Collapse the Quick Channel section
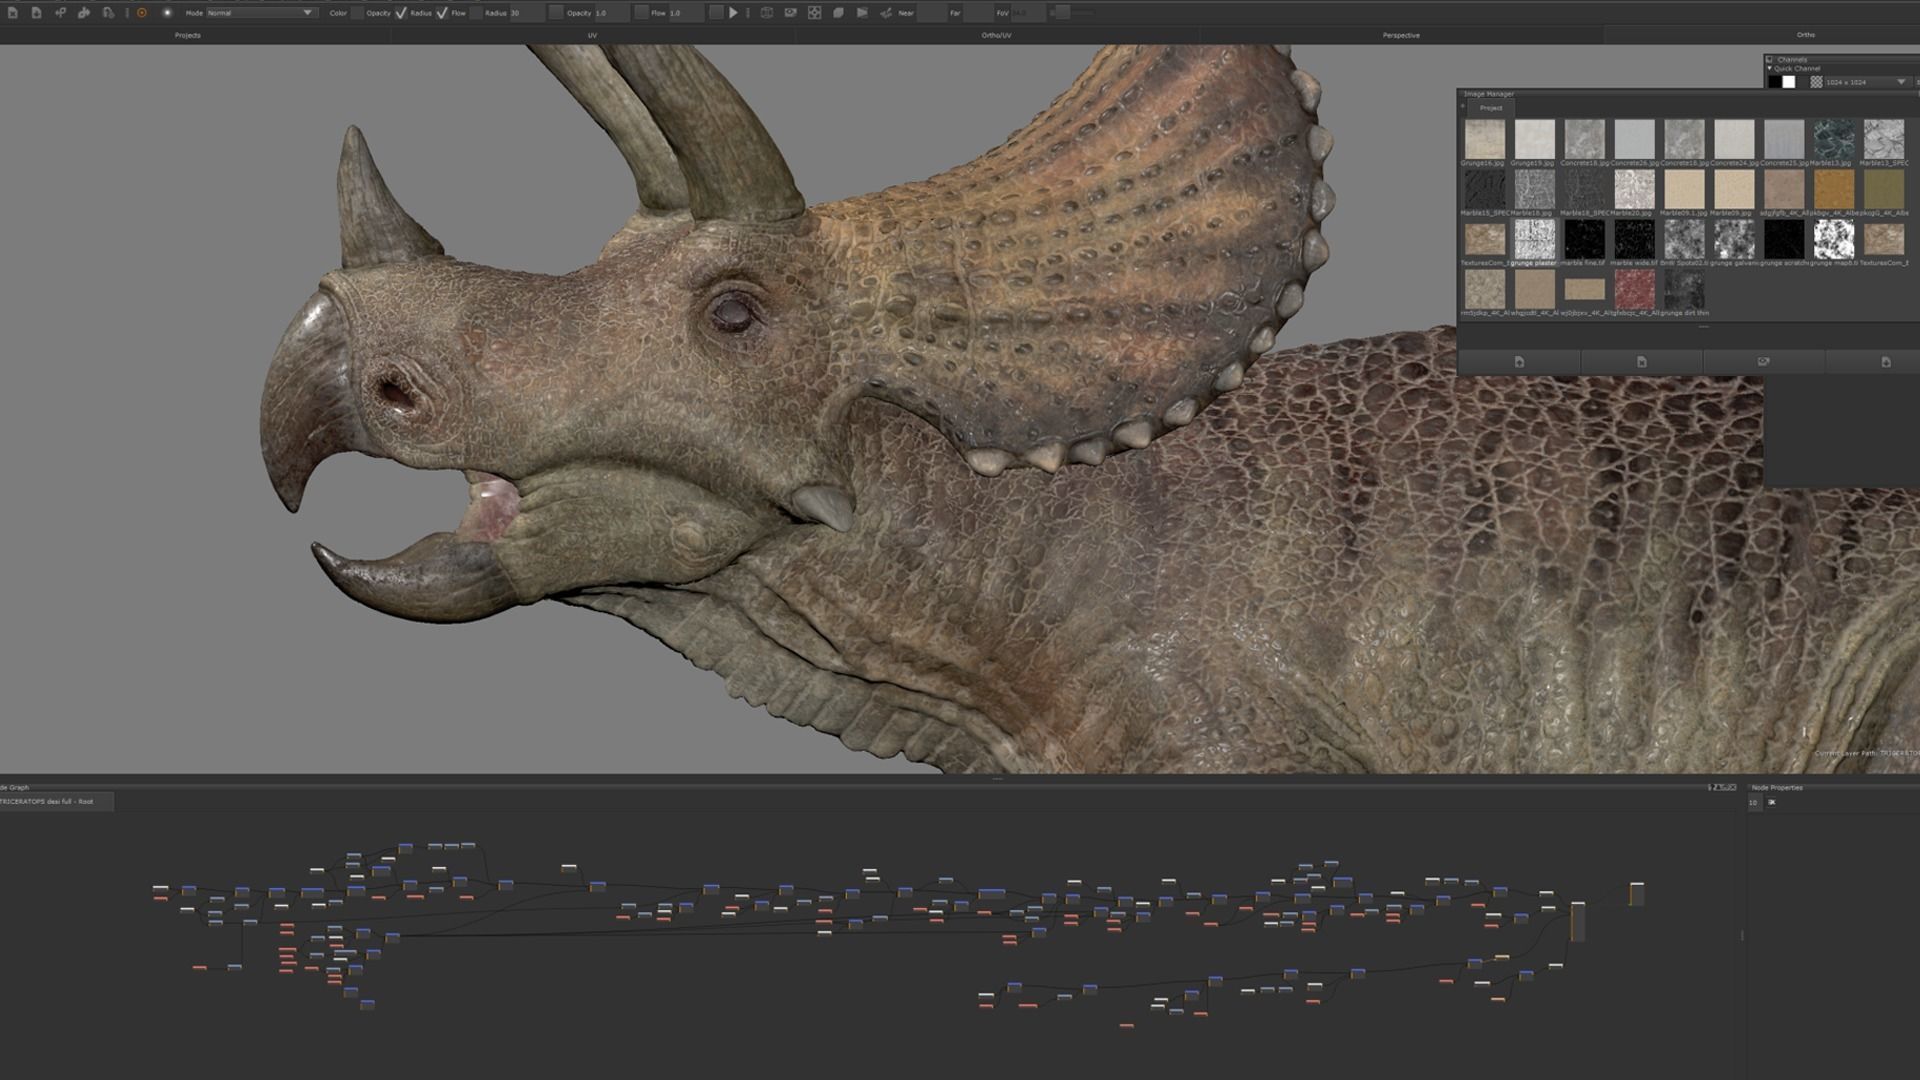Screen dimensions: 1920x1080 (1769, 69)
